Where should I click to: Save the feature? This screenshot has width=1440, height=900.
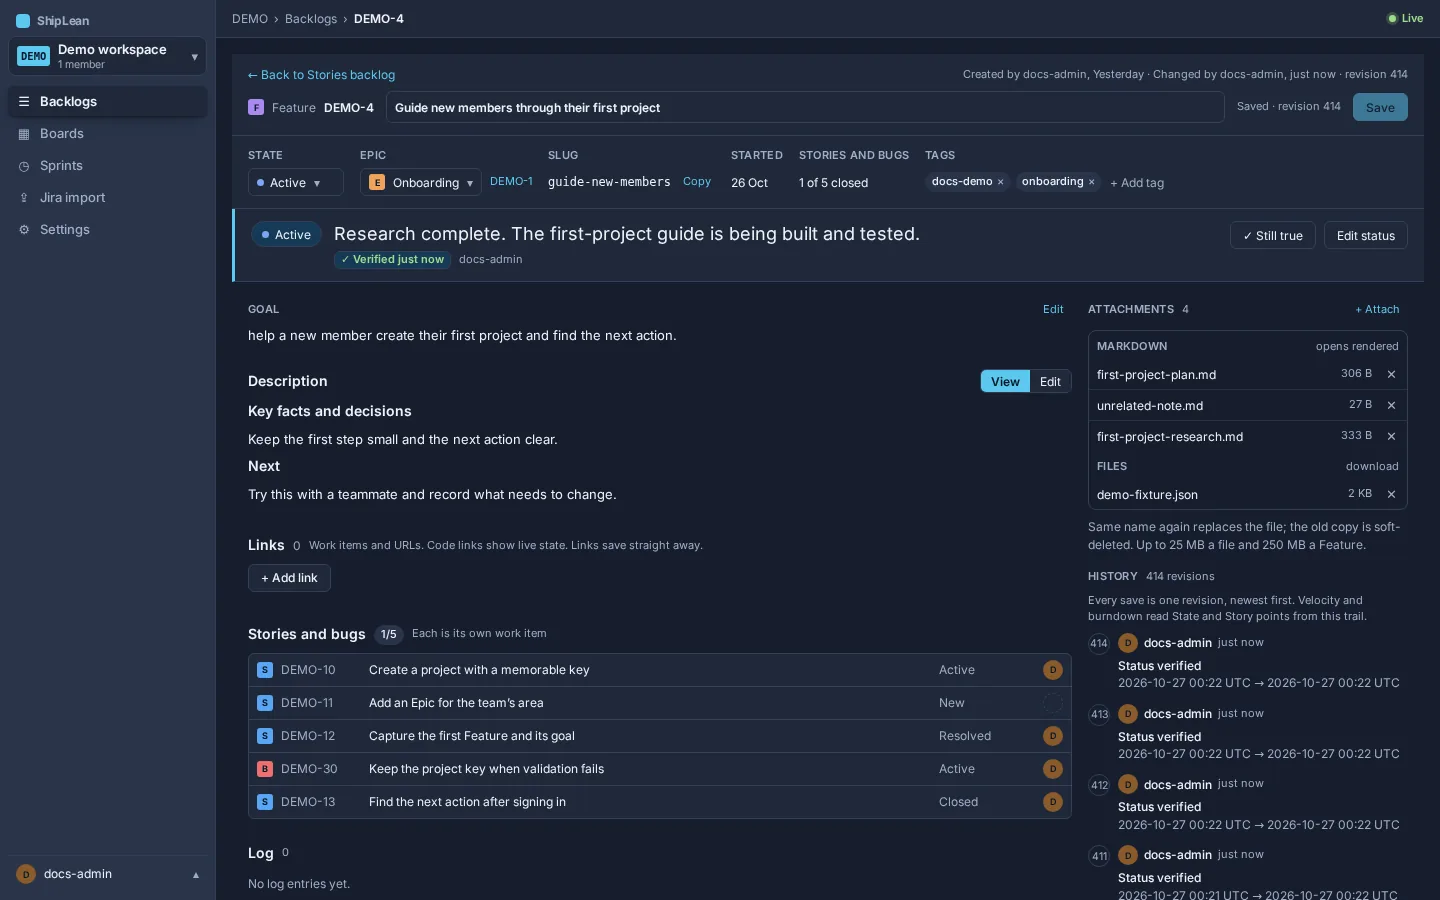1380,107
